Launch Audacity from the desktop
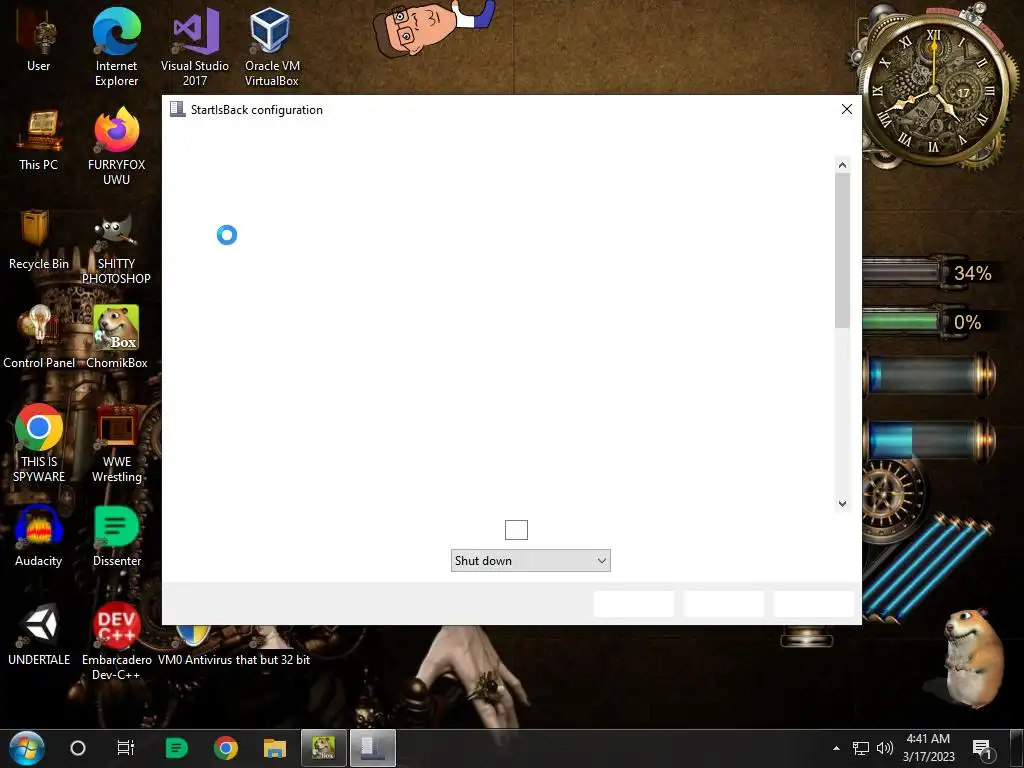 pyautogui.click(x=39, y=536)
